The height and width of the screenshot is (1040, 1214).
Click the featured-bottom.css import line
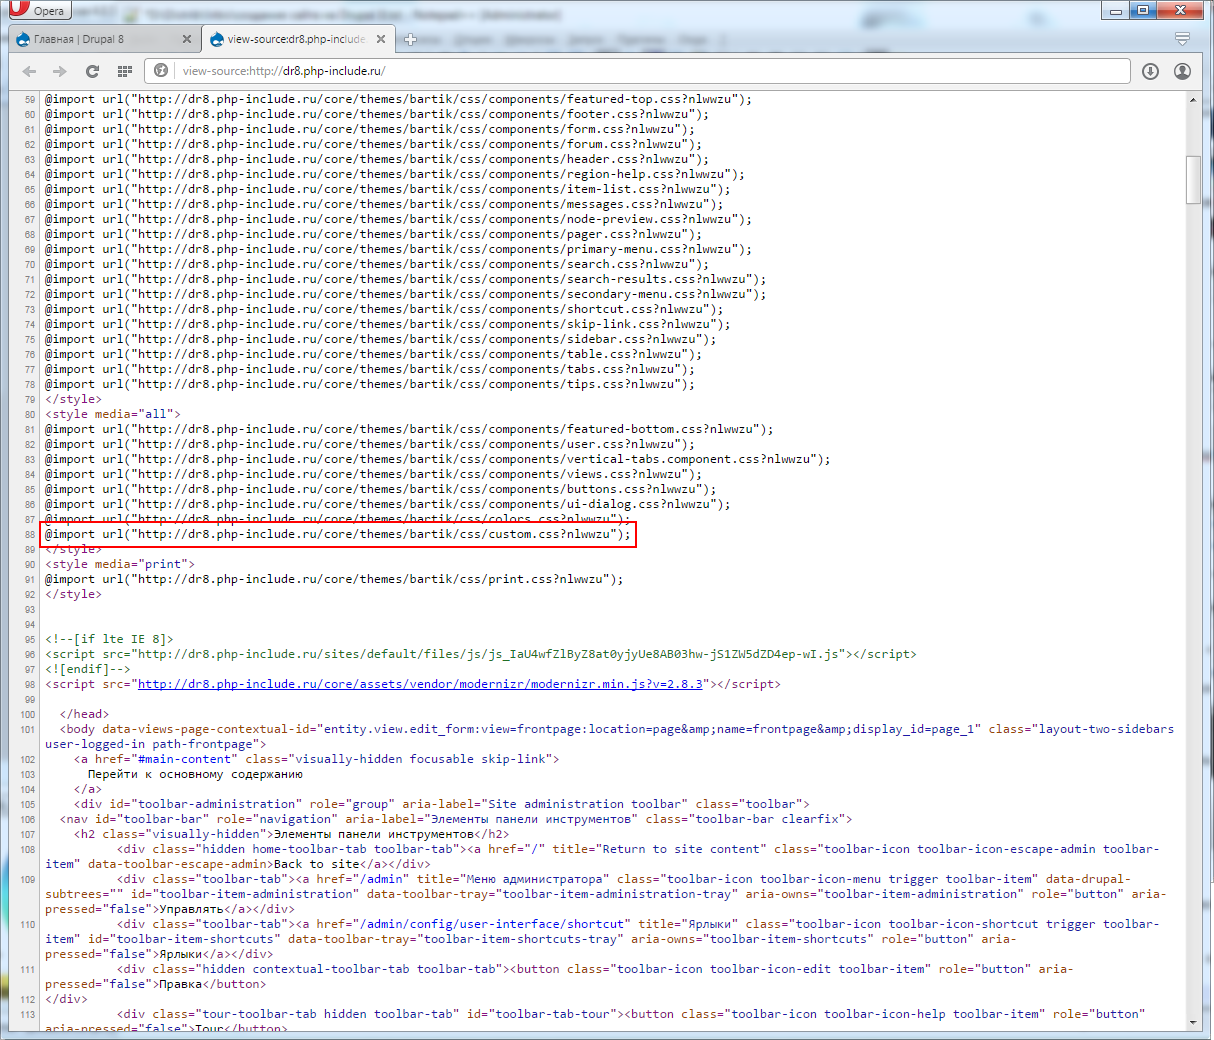click(x=409, y=429)
